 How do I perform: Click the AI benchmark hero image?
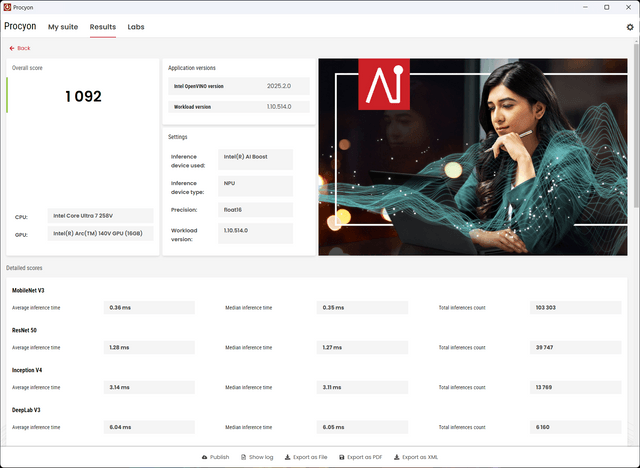pyautogui.click(x=473, y=157)
